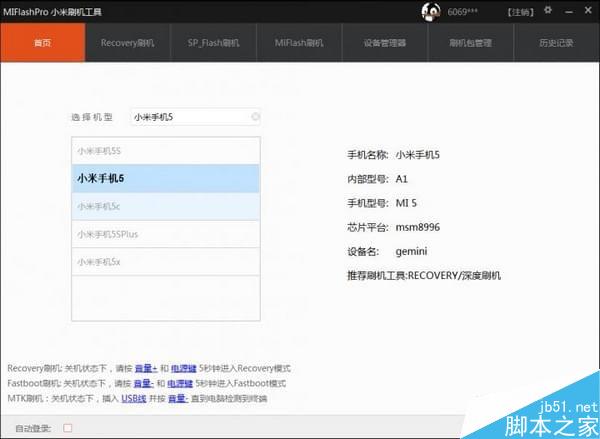This screenshot has width=600, height=439.
Task: Click the 手机名称 value 小米手机5
Action: click(x=417, y=155)
